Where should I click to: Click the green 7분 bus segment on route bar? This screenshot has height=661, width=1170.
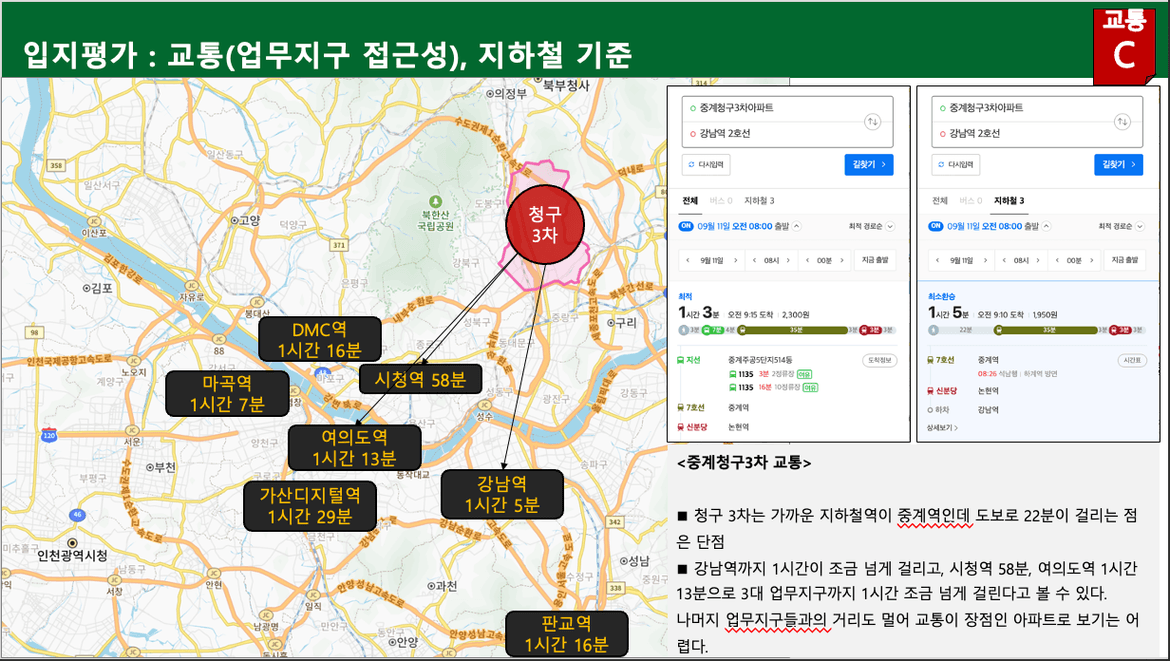coord(714,330)
